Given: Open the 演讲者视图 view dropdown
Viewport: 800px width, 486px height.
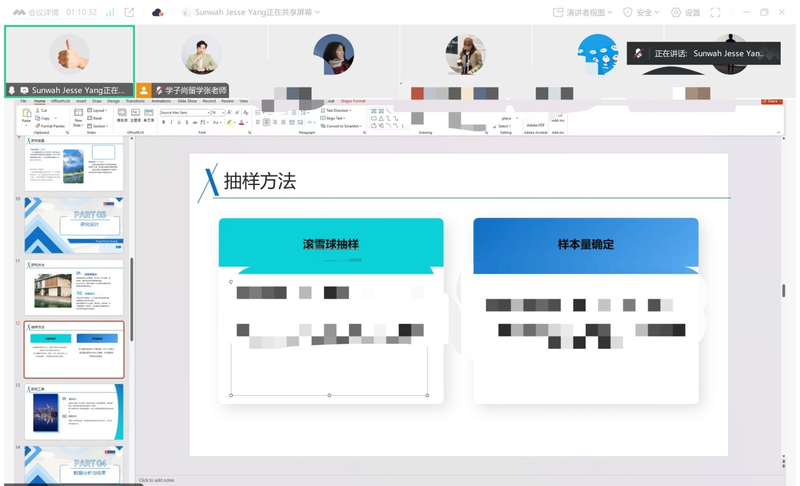Looking at the screenshot, I should click(582, 12).
